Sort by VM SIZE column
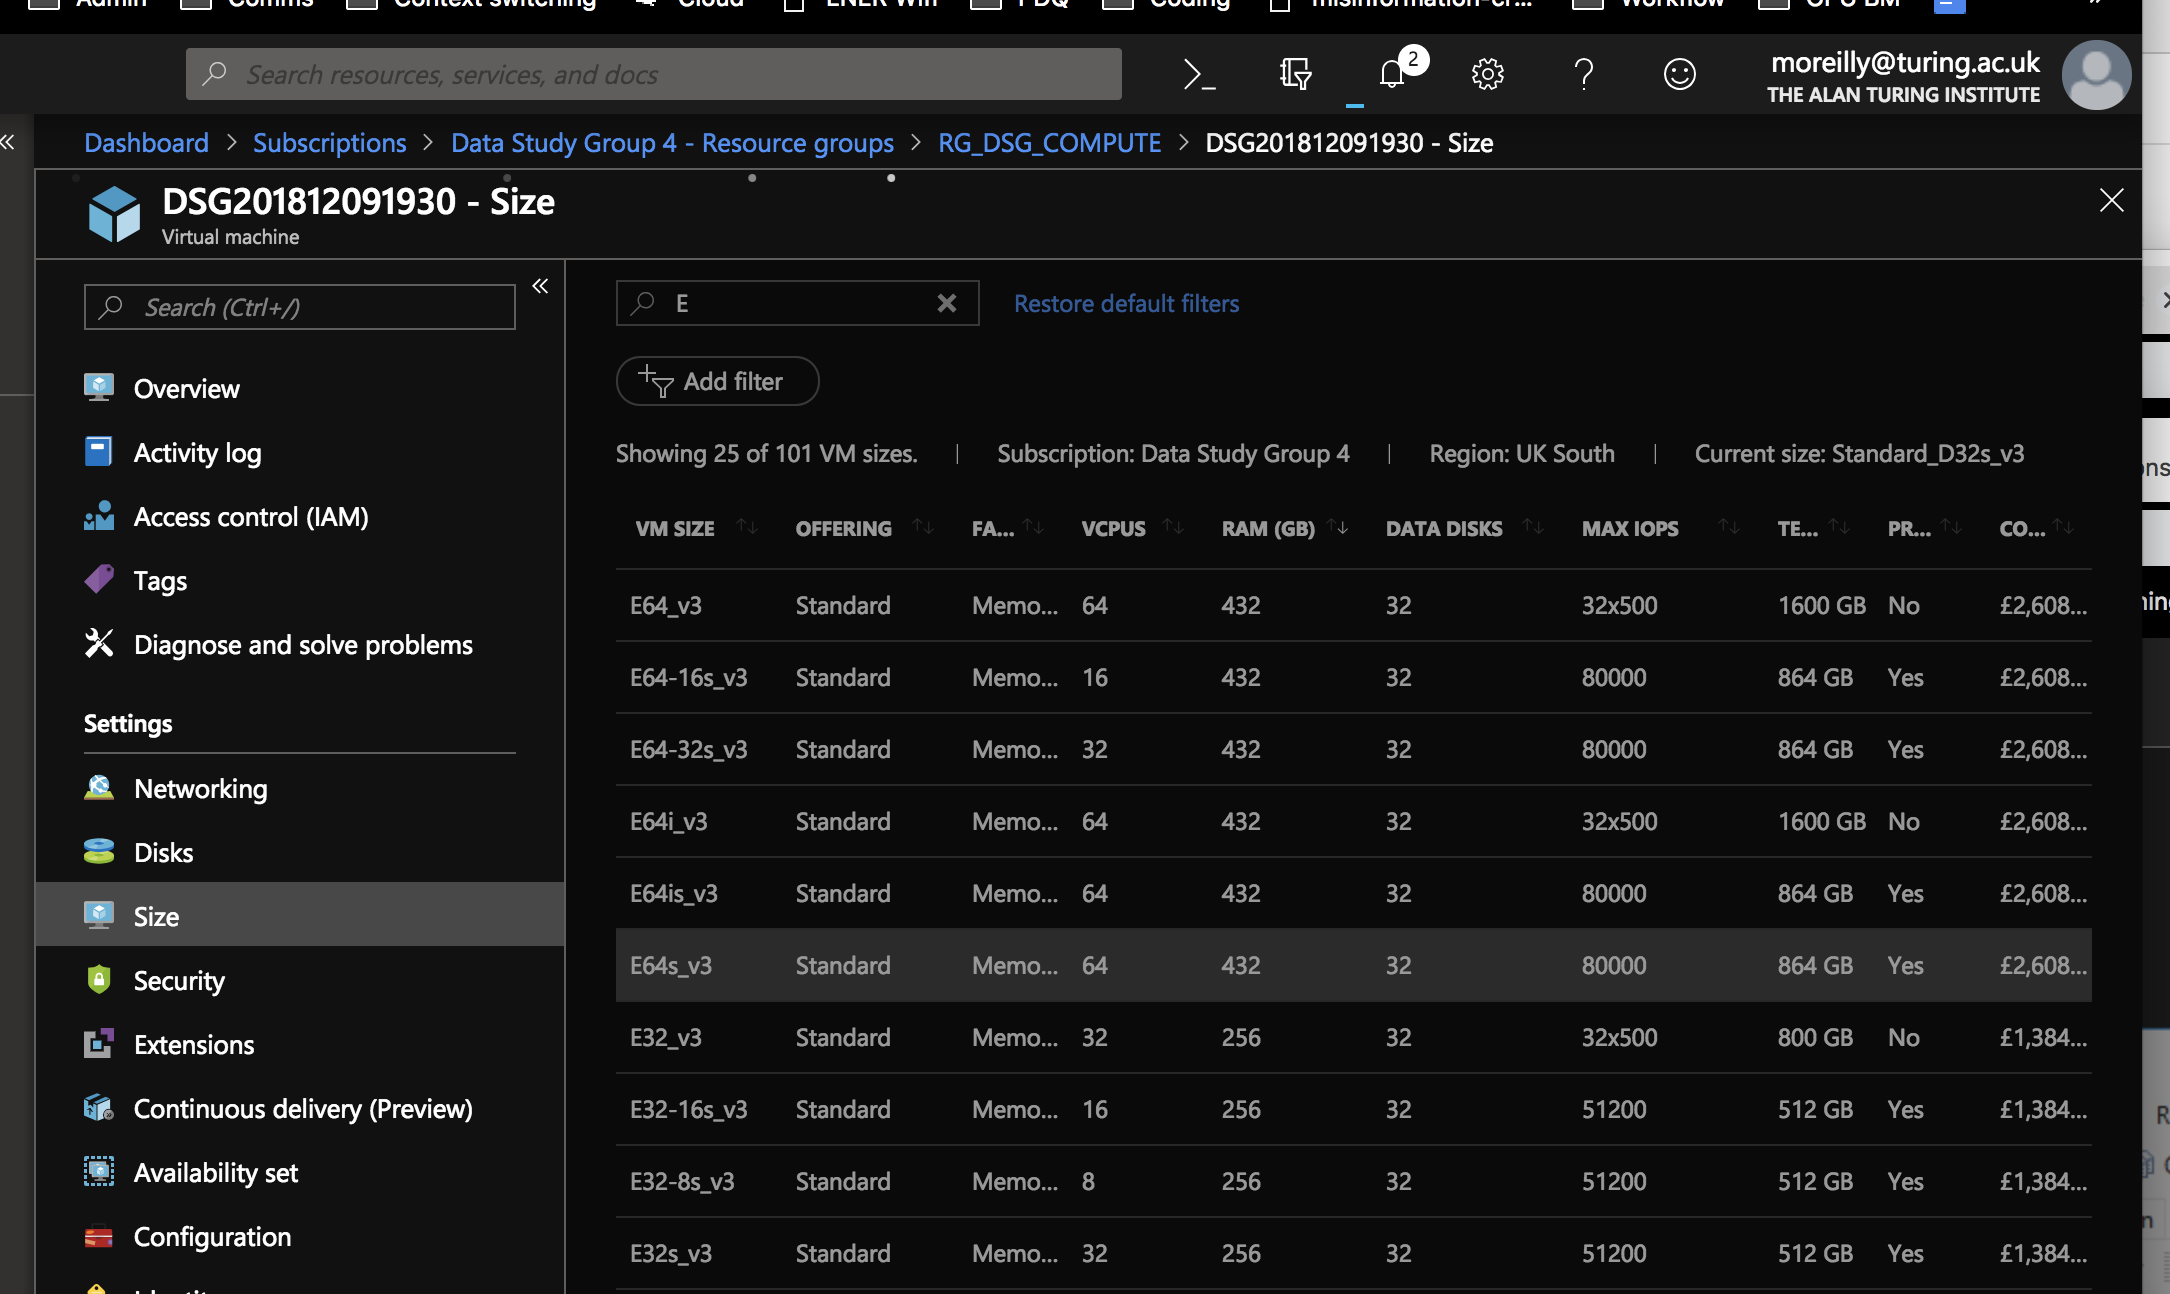Viewport: 2170px width, 1294px height. tap(675, 528)
